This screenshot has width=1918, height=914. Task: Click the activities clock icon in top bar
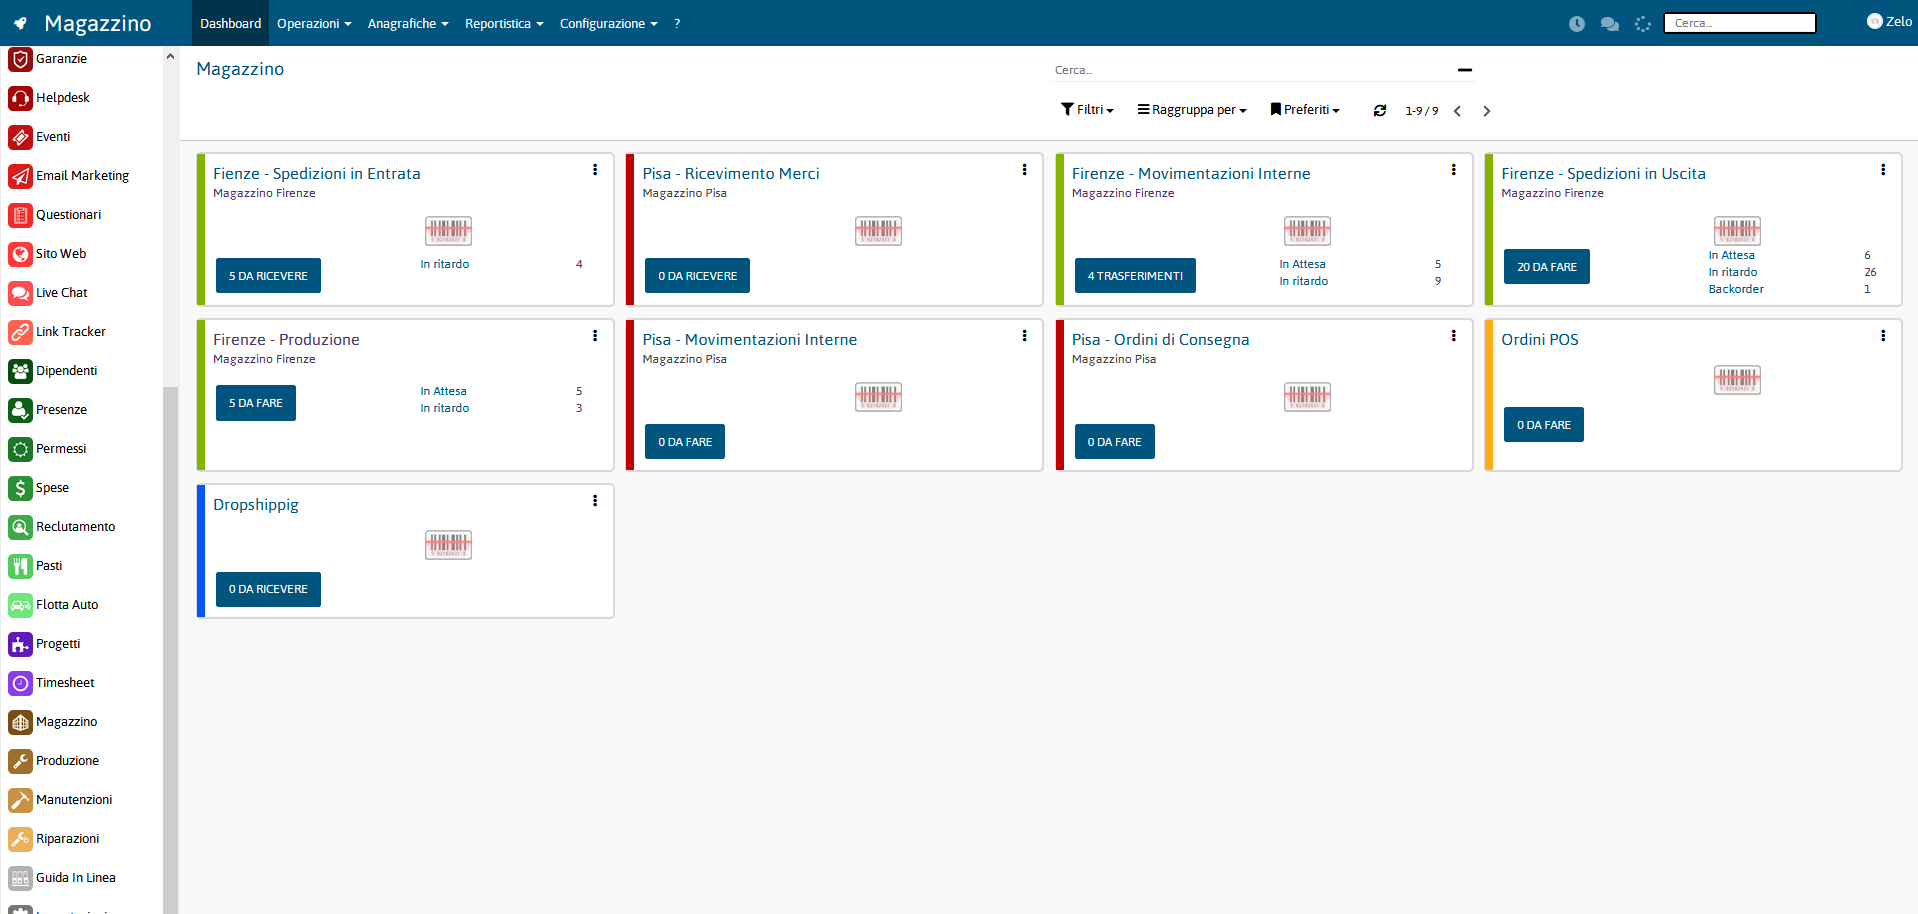[1577, 24]
